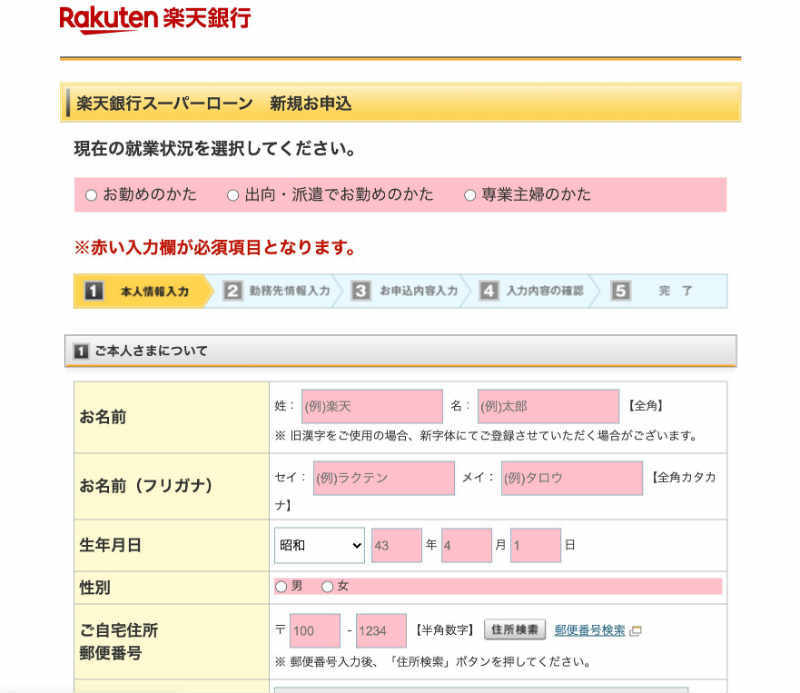Click the 楽天銀行スーパーローン 新規お申込 heading
This screenshot has height=693, width=800.
click(x=214, y=104)
